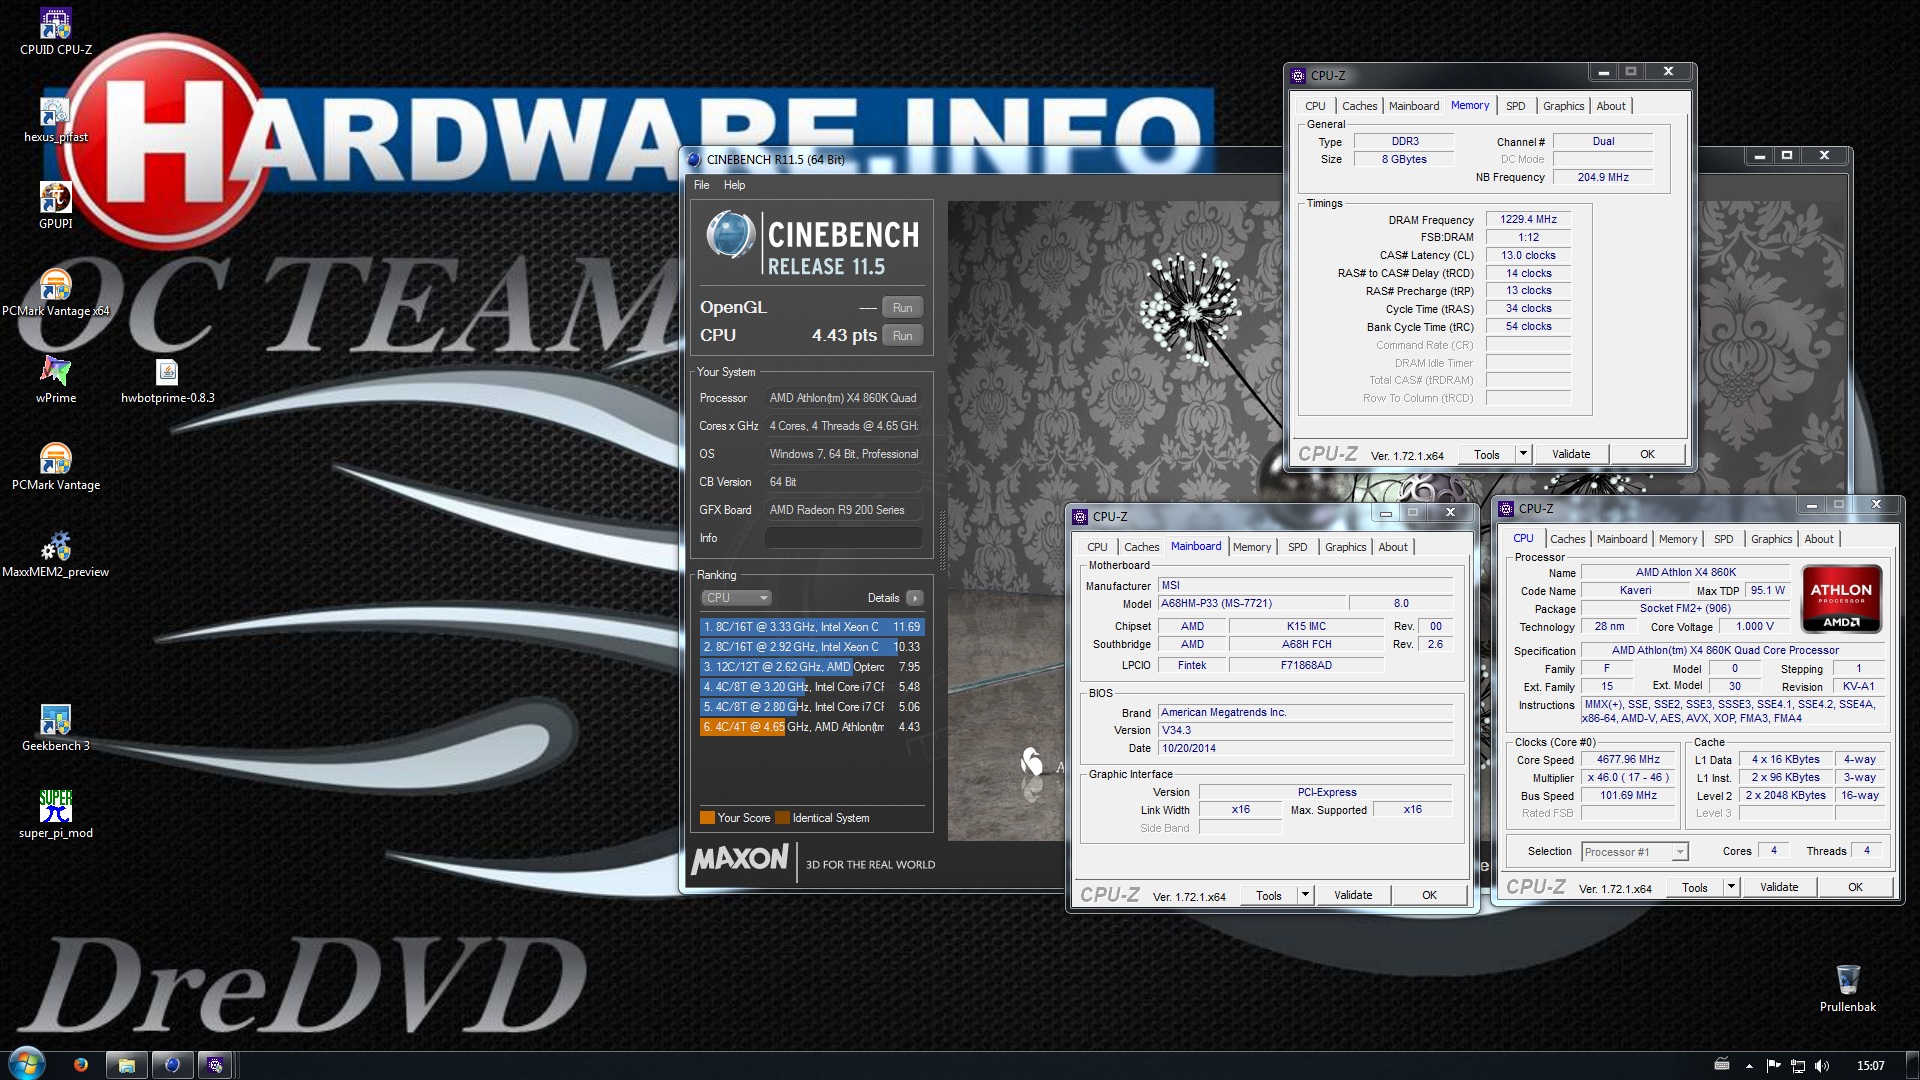The height and width of the screenshot is (1080, 1920).
Task: Click Tools button in CPU tab window
Action: (x=1695, y=887)
